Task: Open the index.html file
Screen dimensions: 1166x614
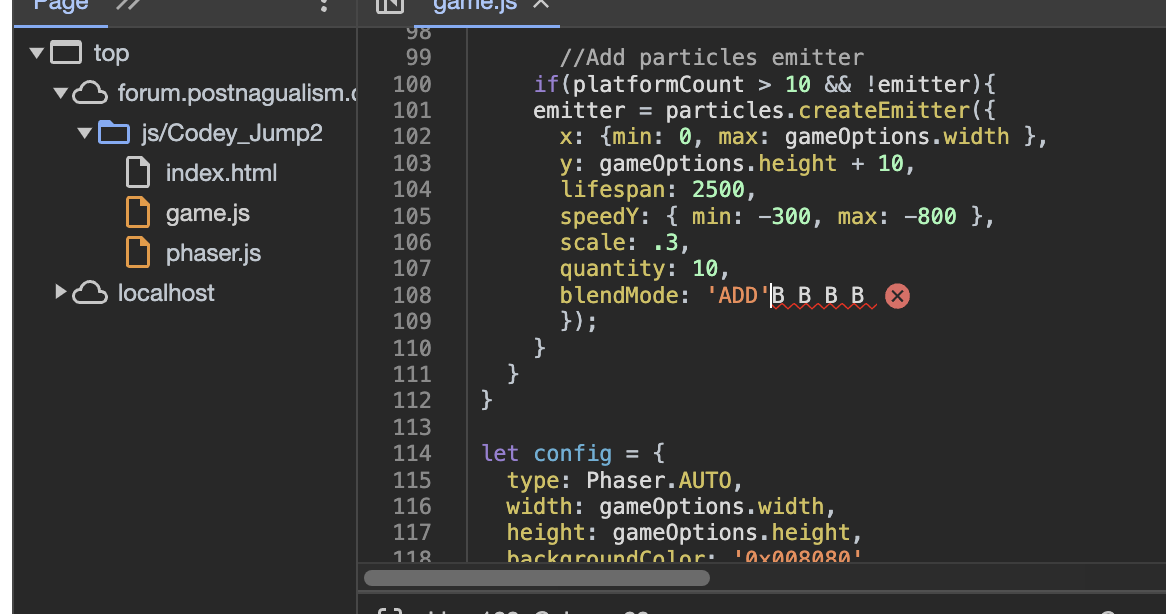Action: point(221,173)
